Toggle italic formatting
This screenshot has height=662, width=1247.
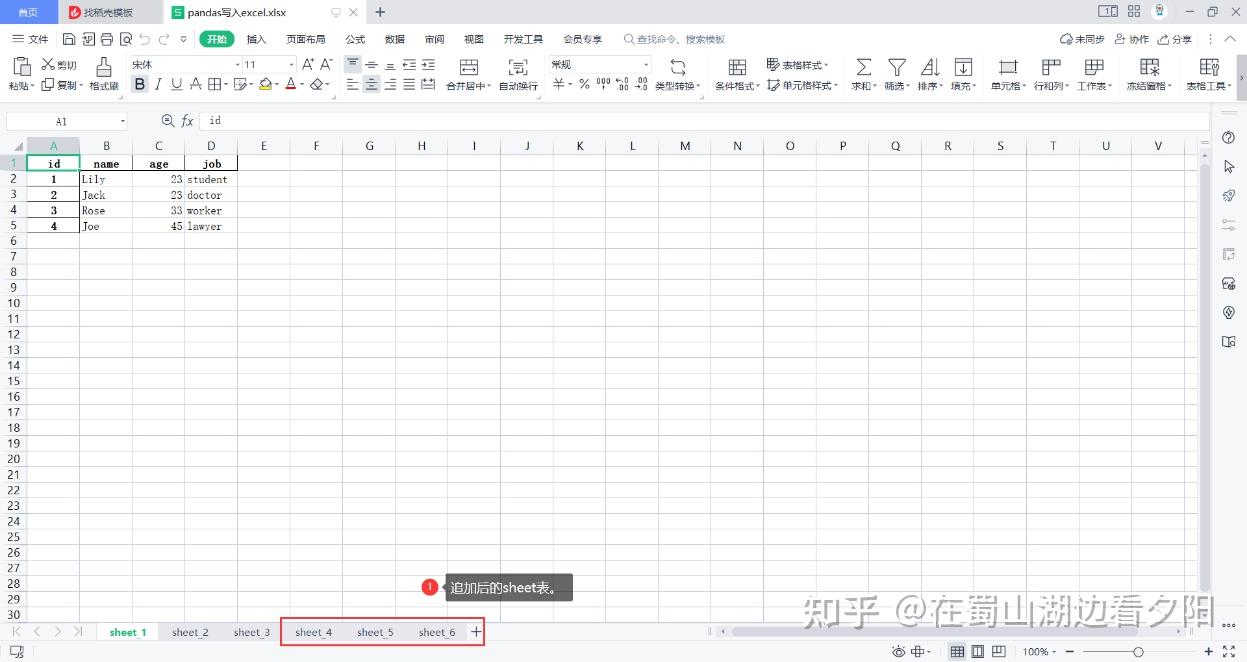coord(157,85)
